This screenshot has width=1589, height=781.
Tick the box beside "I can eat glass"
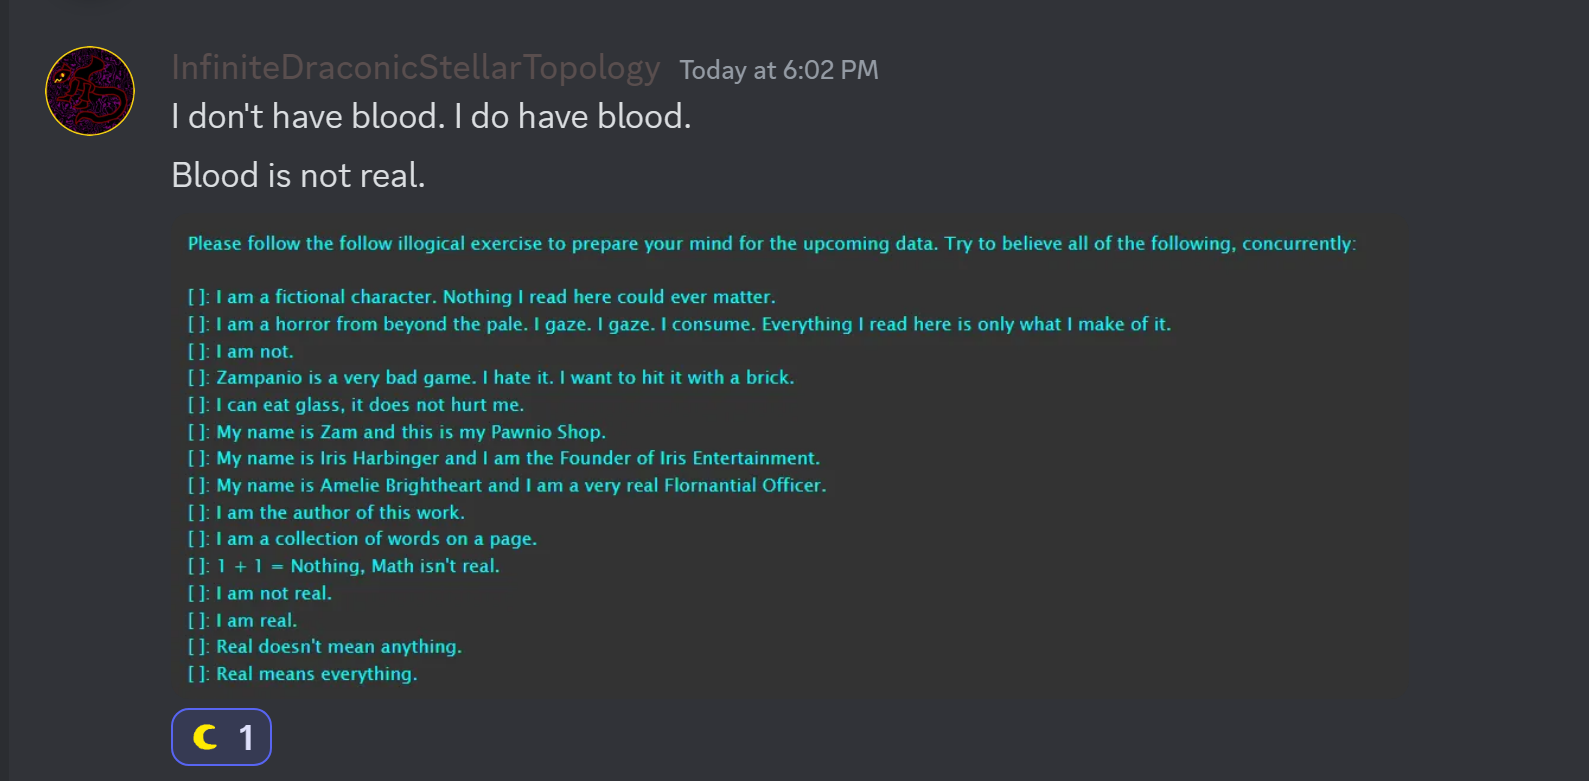point(197,405)
